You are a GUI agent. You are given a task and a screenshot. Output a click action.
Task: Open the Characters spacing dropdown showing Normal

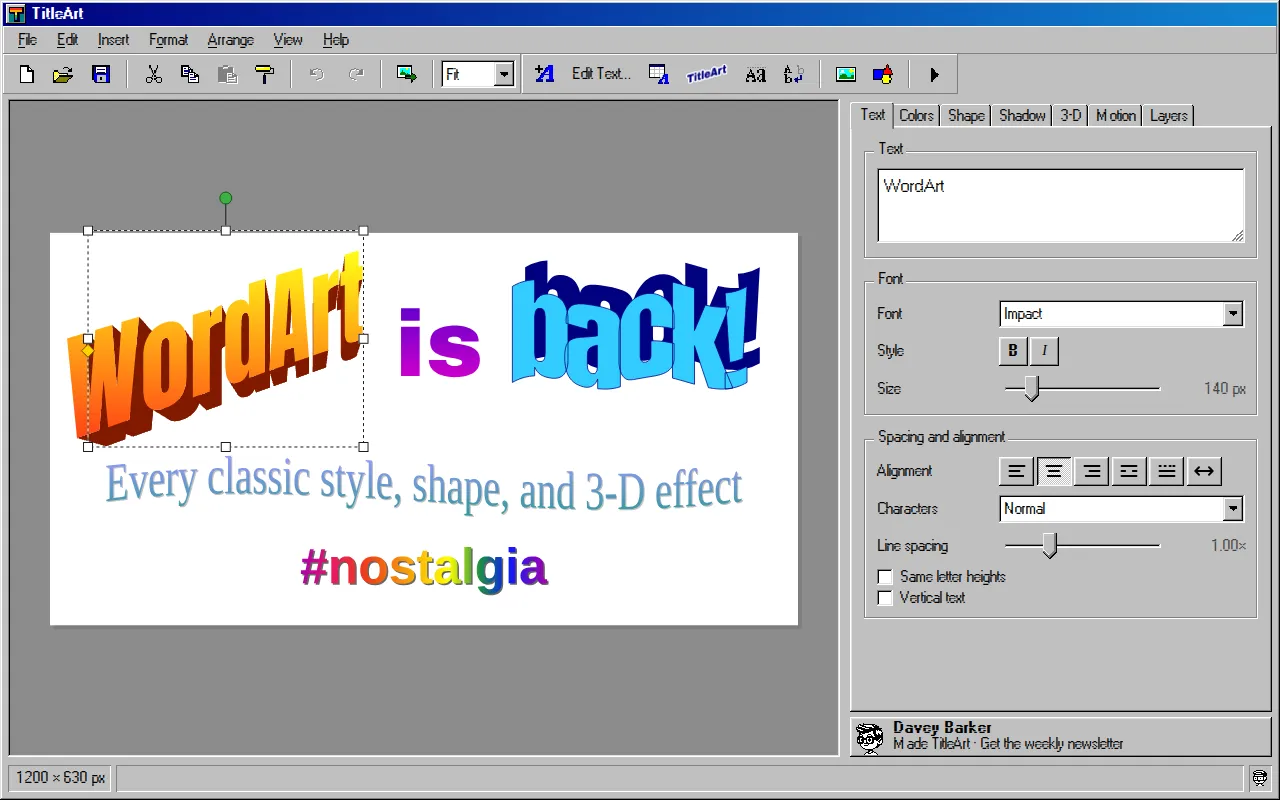1121,509
